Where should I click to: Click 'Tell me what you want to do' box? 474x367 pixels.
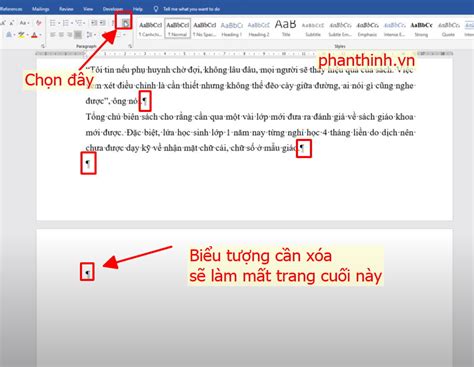click(191, 9)
